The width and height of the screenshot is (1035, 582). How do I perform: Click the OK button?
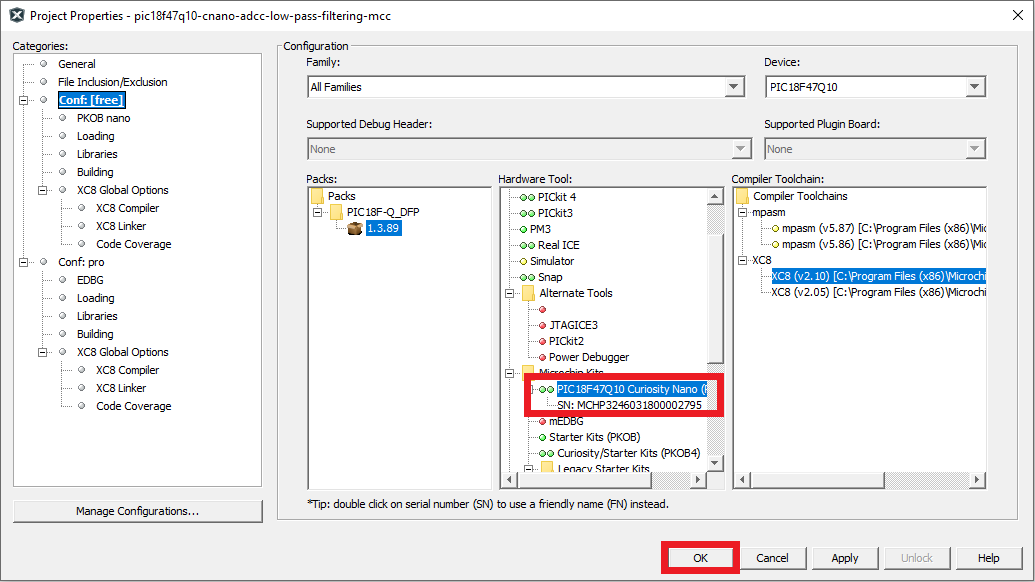(700, 558)
